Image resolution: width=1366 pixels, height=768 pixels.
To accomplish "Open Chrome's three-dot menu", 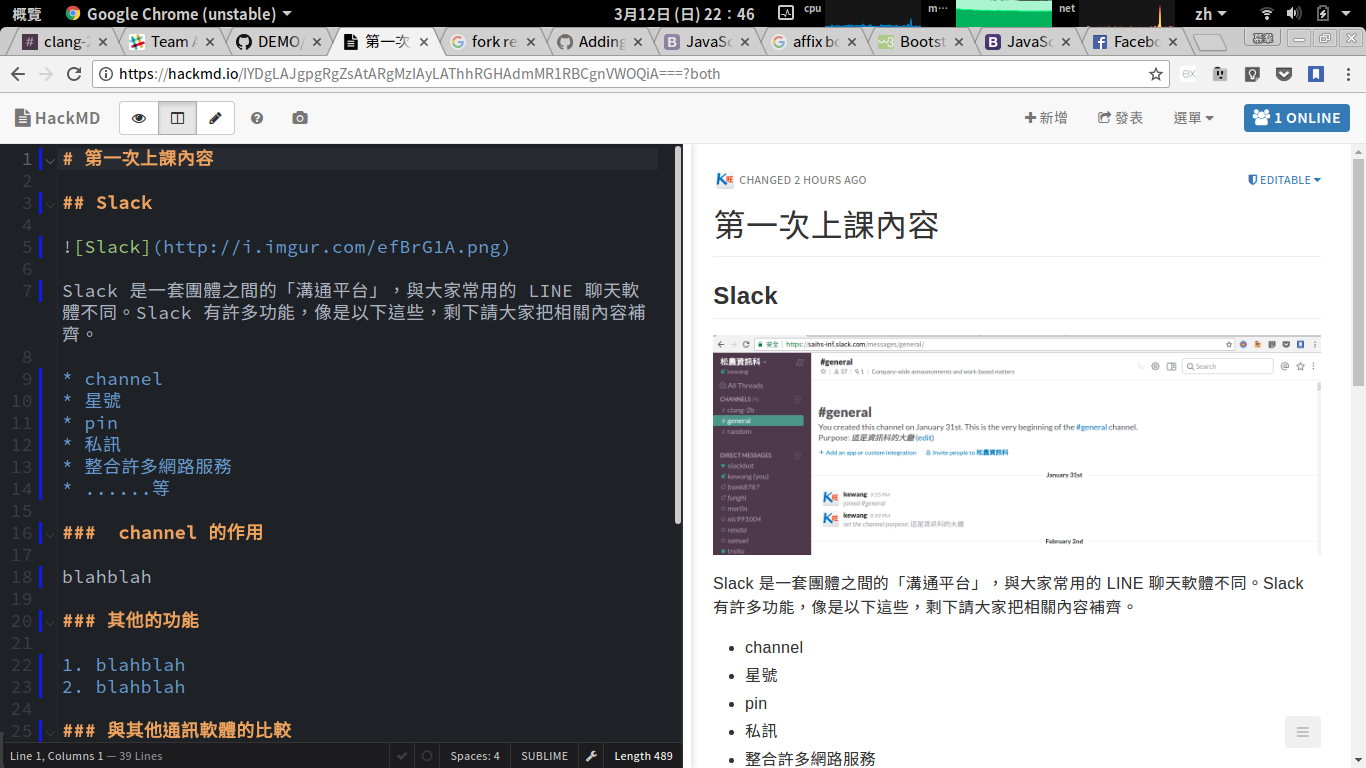I will click(1348, 74).
